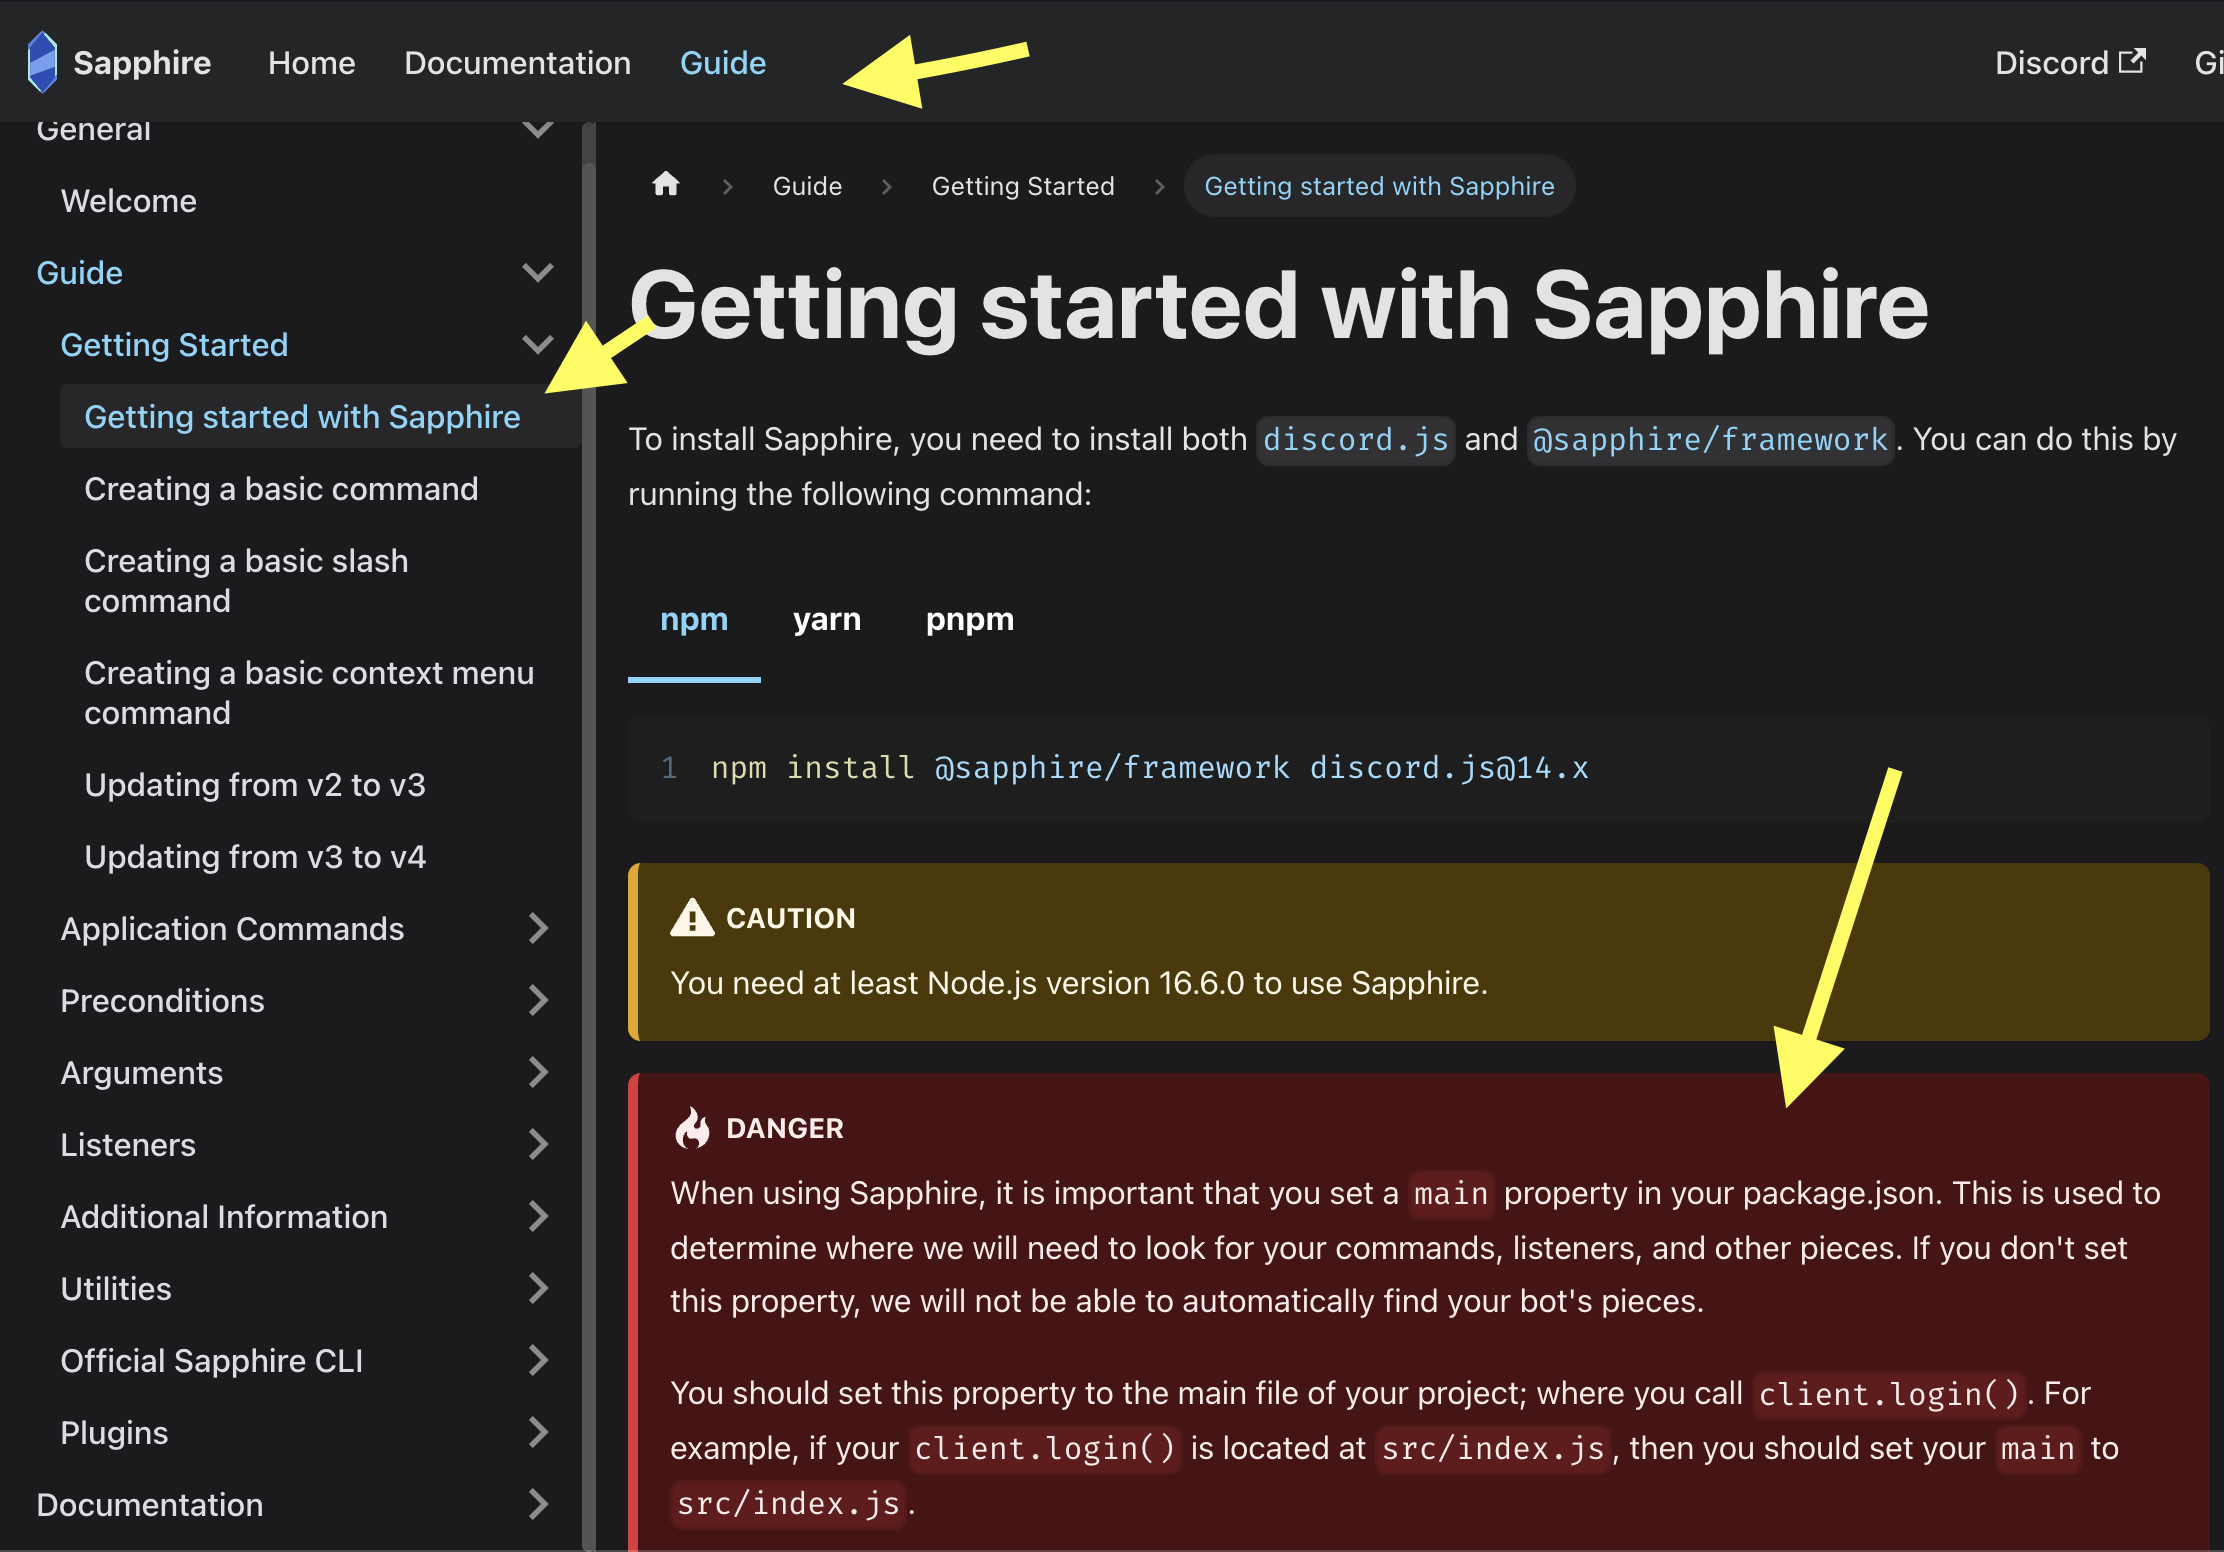Expand Official Sapphire CLI section
2224x1552 pixels.
pyautogui.click(x=538, y=1361)
